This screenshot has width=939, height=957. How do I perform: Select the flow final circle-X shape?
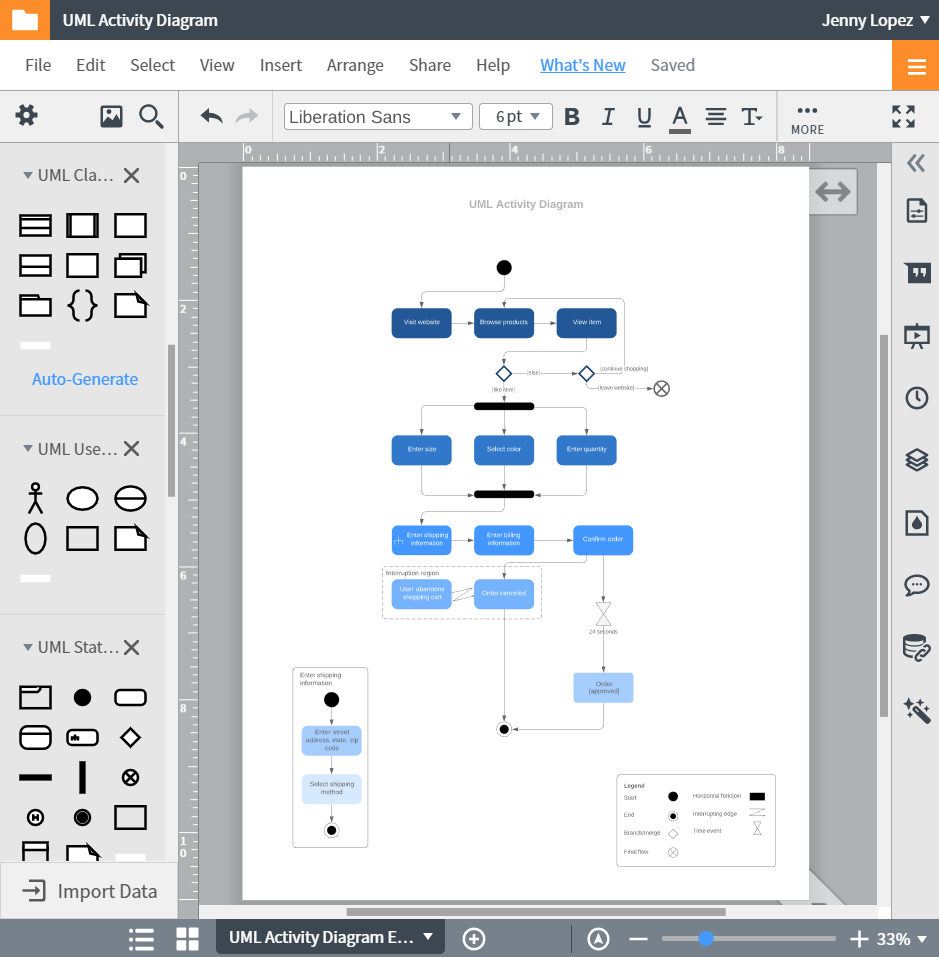[x=130, y=777]
